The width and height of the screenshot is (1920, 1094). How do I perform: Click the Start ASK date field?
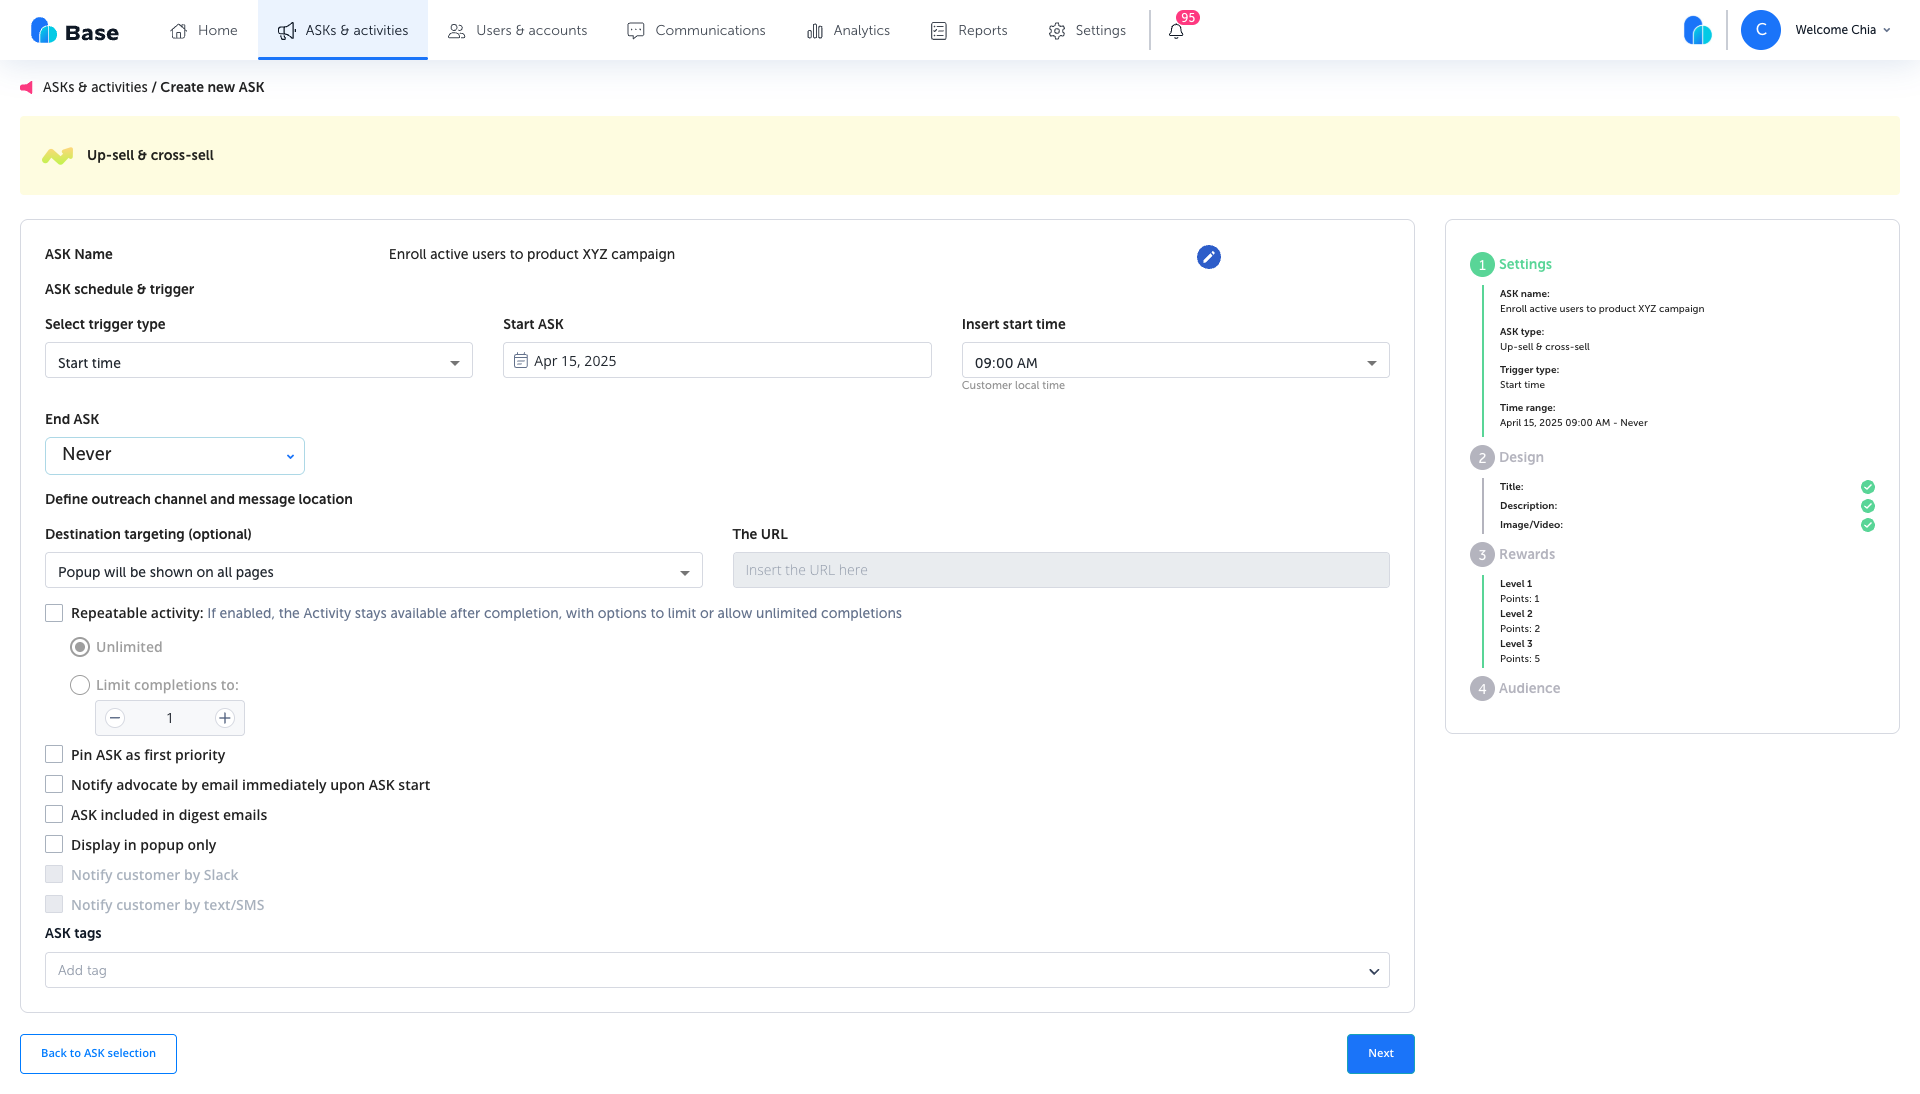tap(717, 360)
